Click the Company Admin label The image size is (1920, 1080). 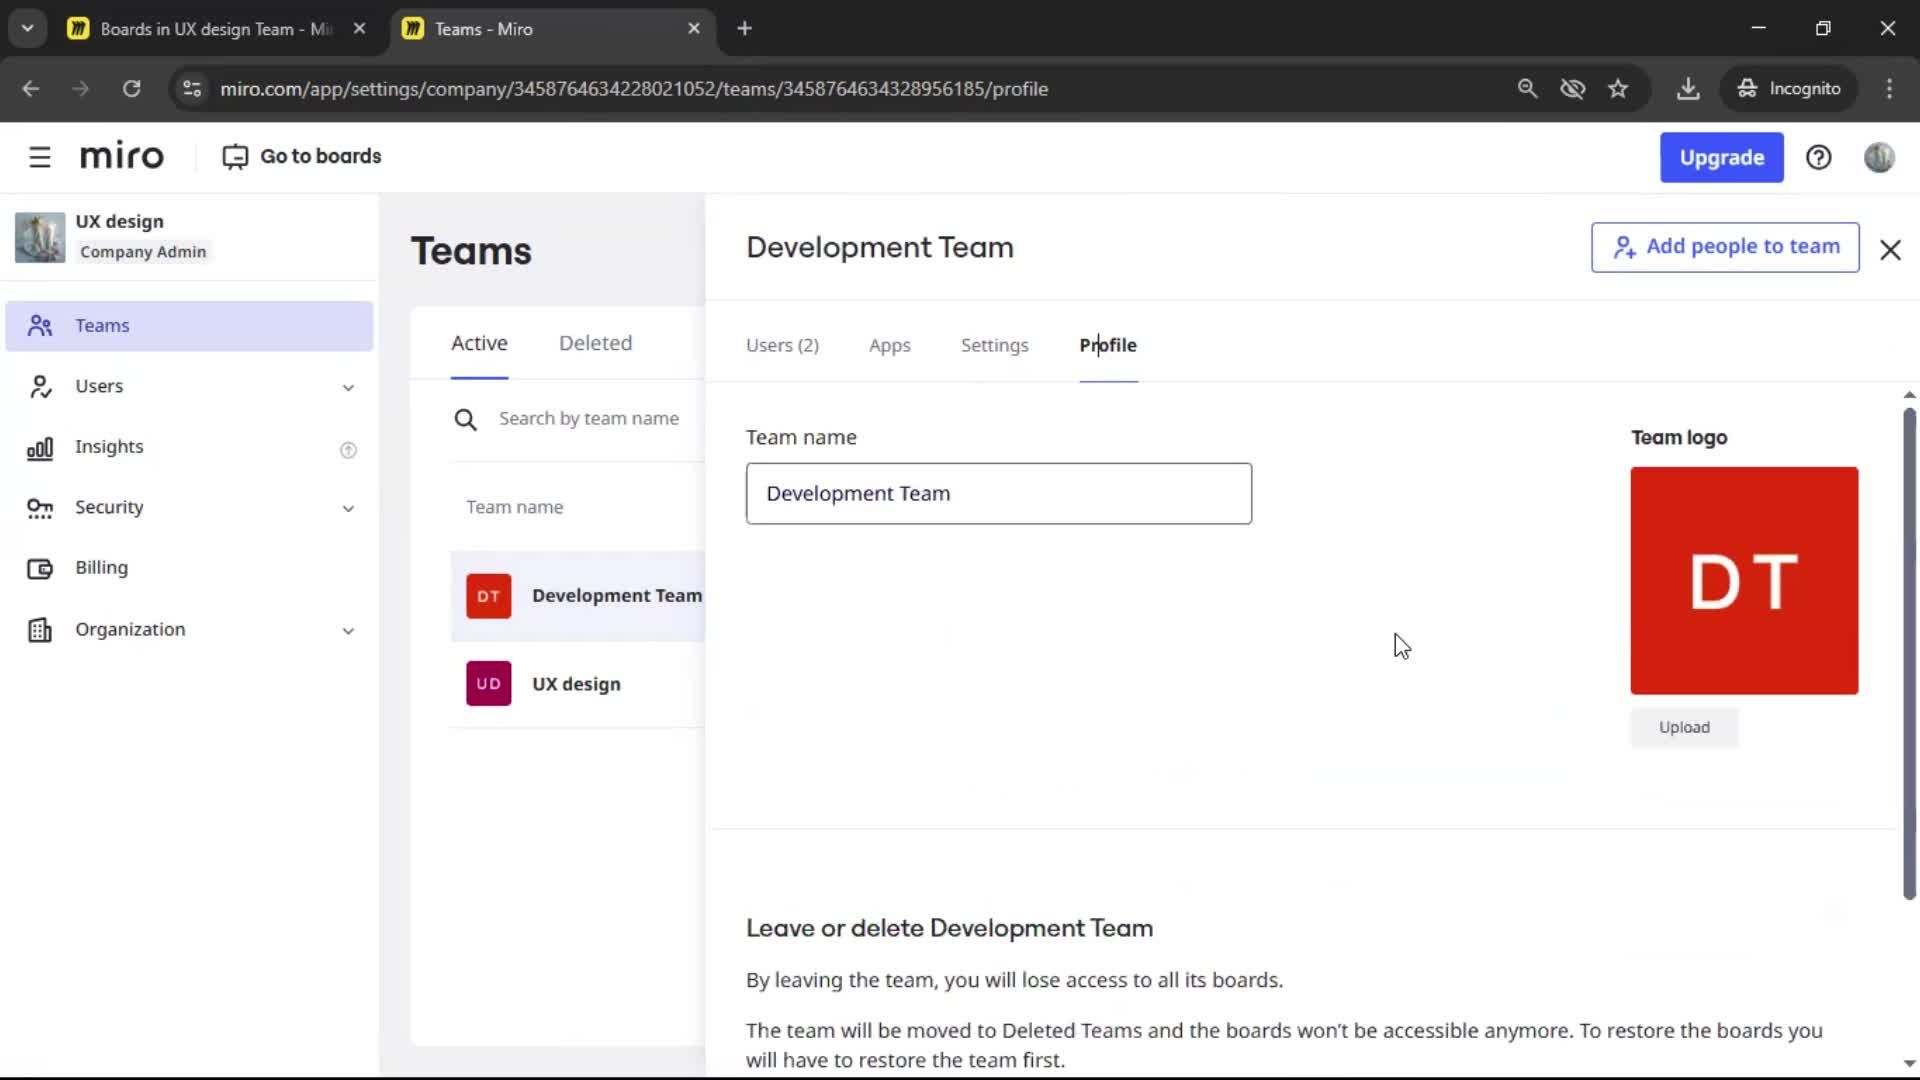(143, 252)
